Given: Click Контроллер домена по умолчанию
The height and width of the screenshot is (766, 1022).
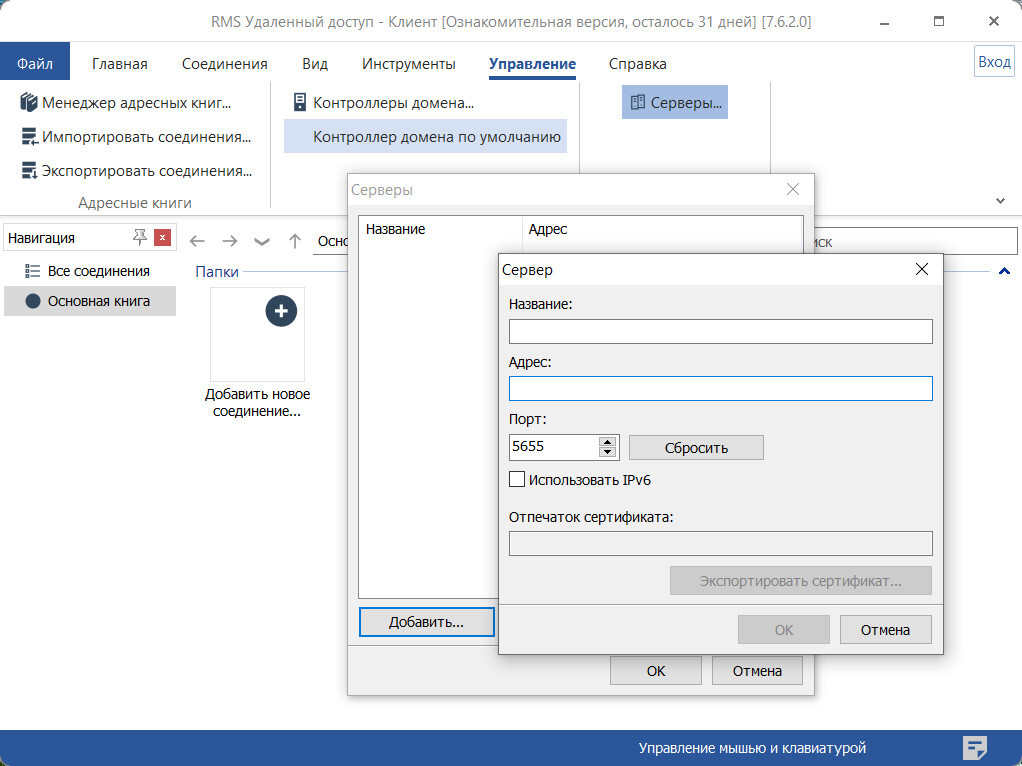Looking at the screenshot, I should (x=426, y=136).
